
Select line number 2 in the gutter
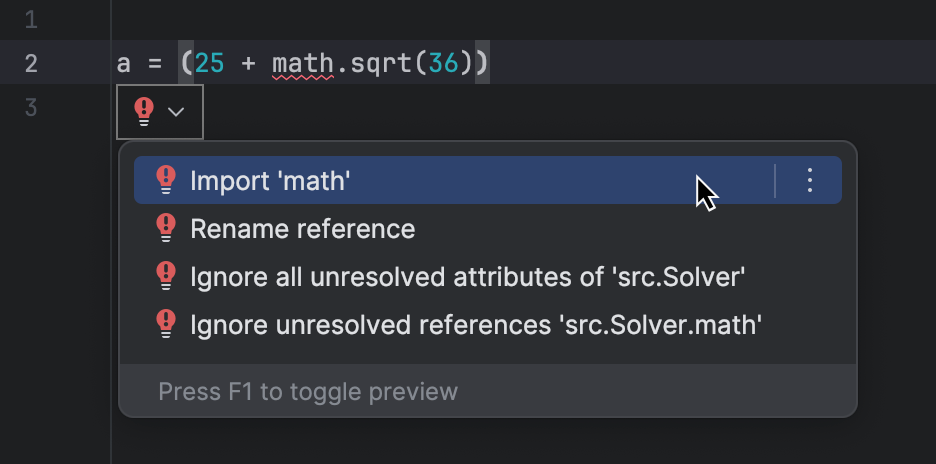coord(30,64)
